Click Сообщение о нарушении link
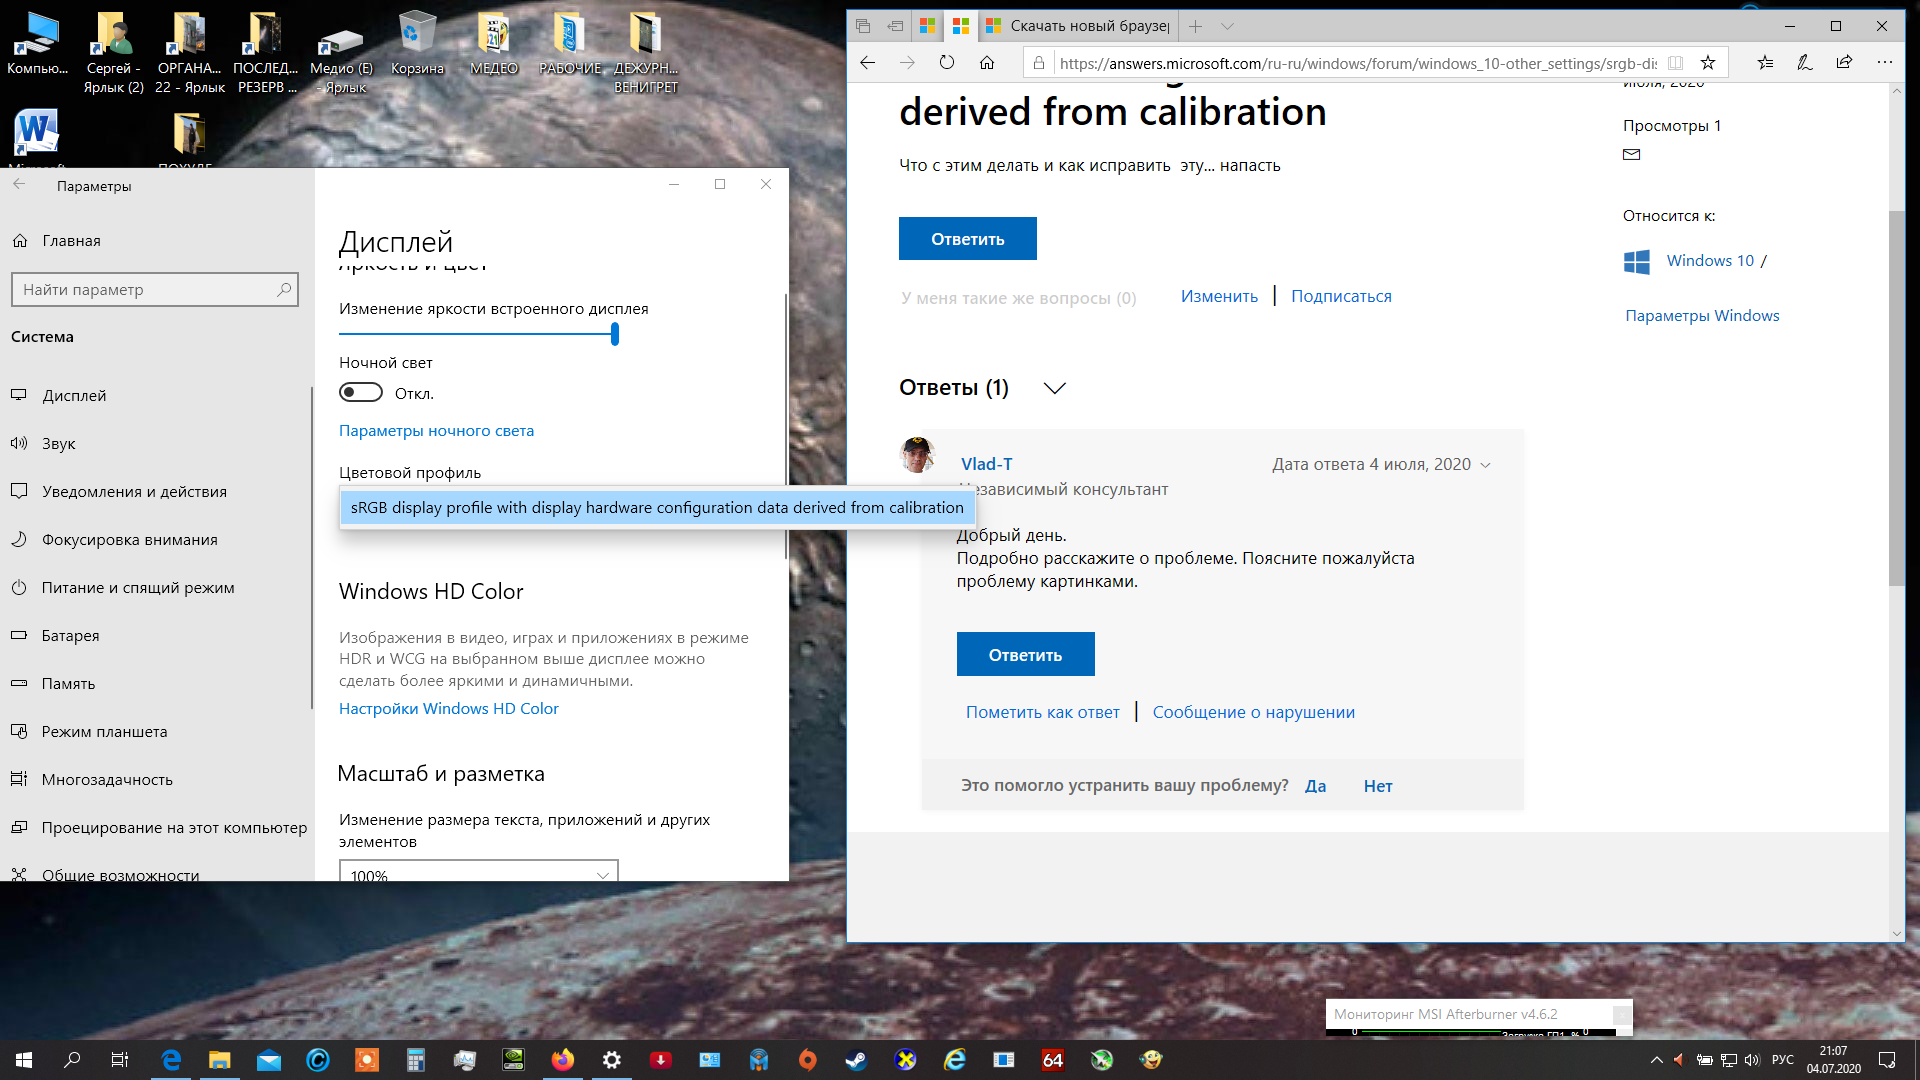The width and height of the screenshot is (1920, 1080). (x=1253, y=712)
